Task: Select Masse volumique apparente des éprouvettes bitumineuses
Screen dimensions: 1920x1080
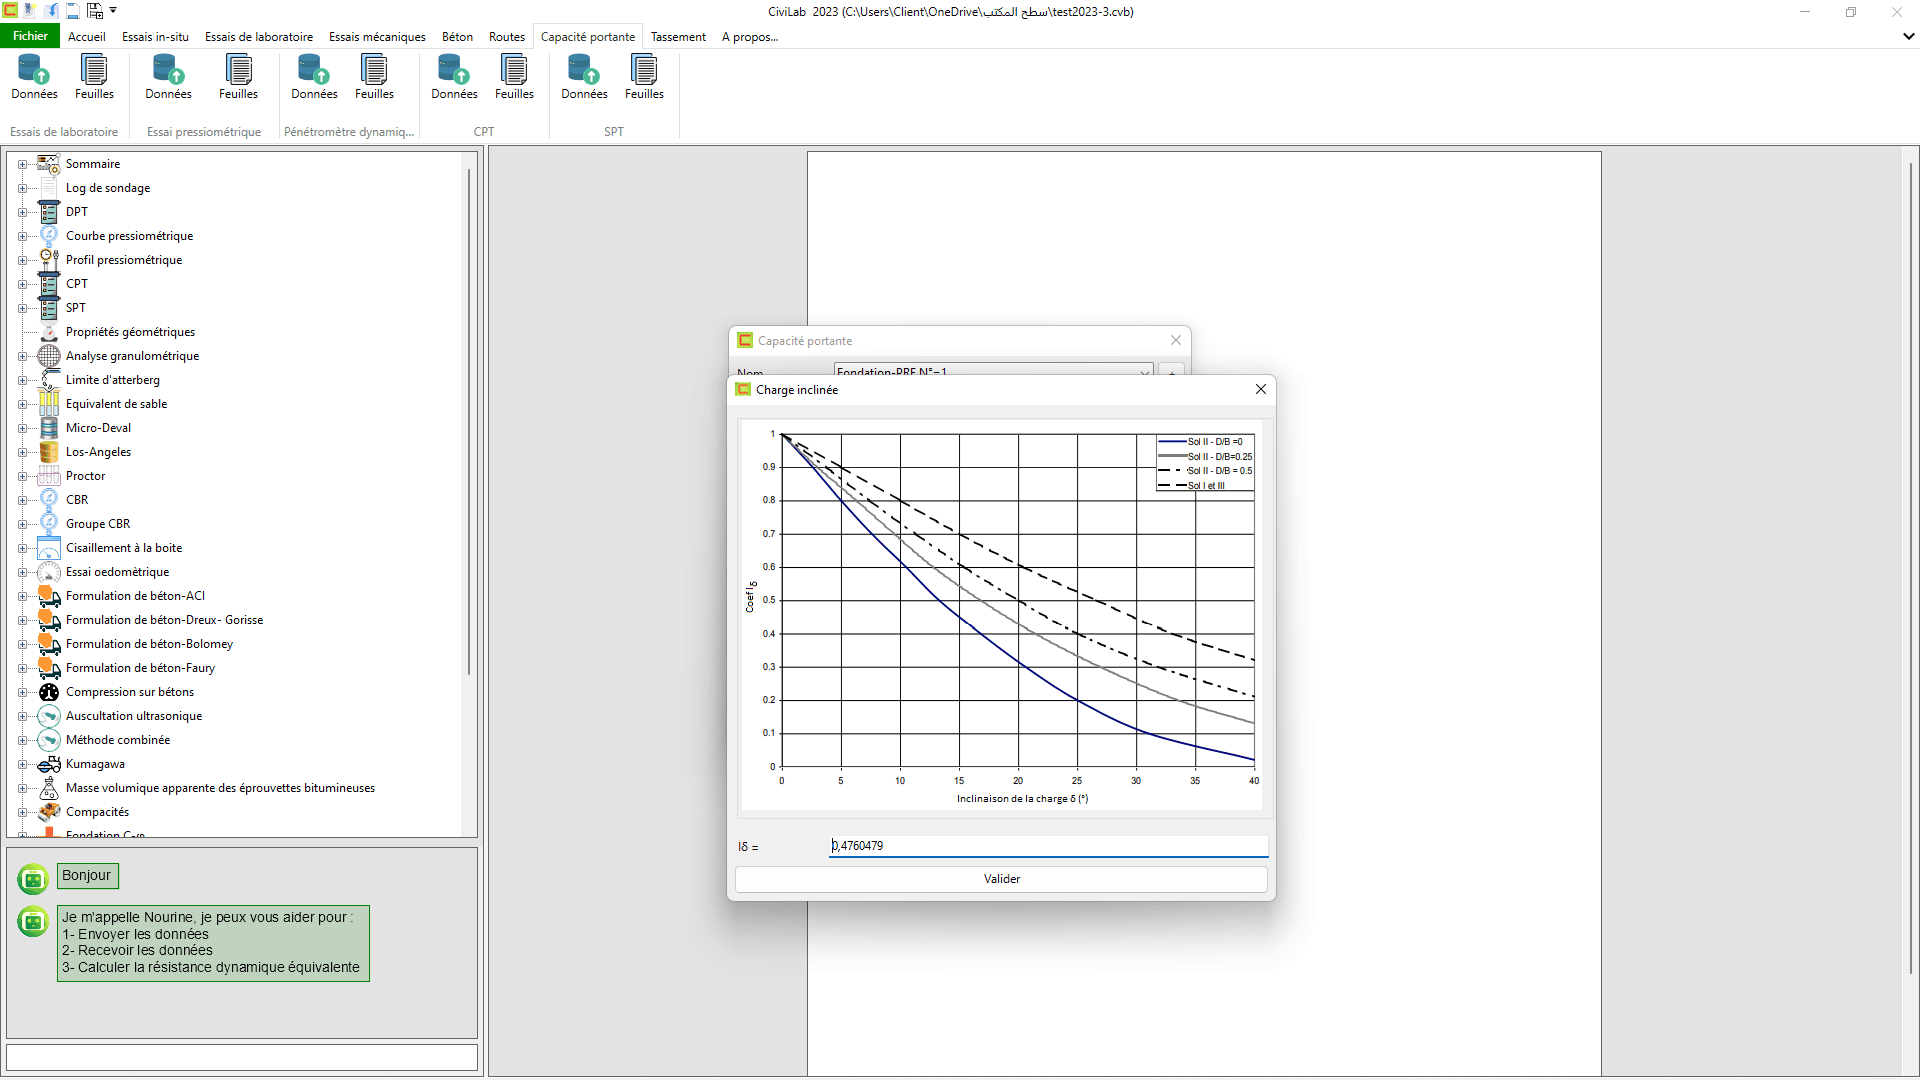Action: 220,788
